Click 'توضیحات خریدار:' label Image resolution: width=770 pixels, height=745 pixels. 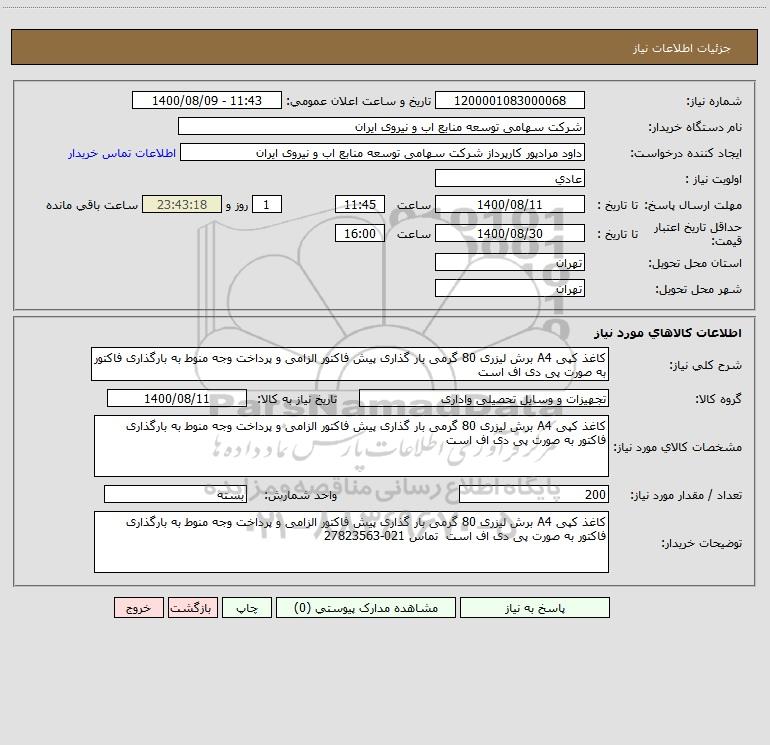(x=702, y=543)
